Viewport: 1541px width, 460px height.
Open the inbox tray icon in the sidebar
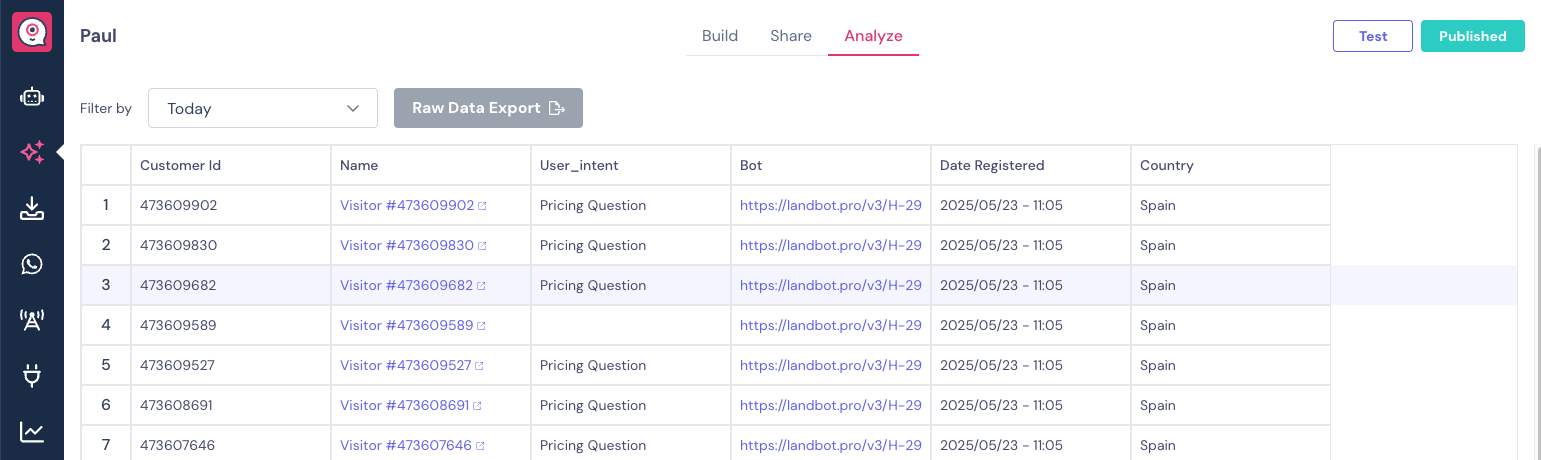(x=32, y=208)
